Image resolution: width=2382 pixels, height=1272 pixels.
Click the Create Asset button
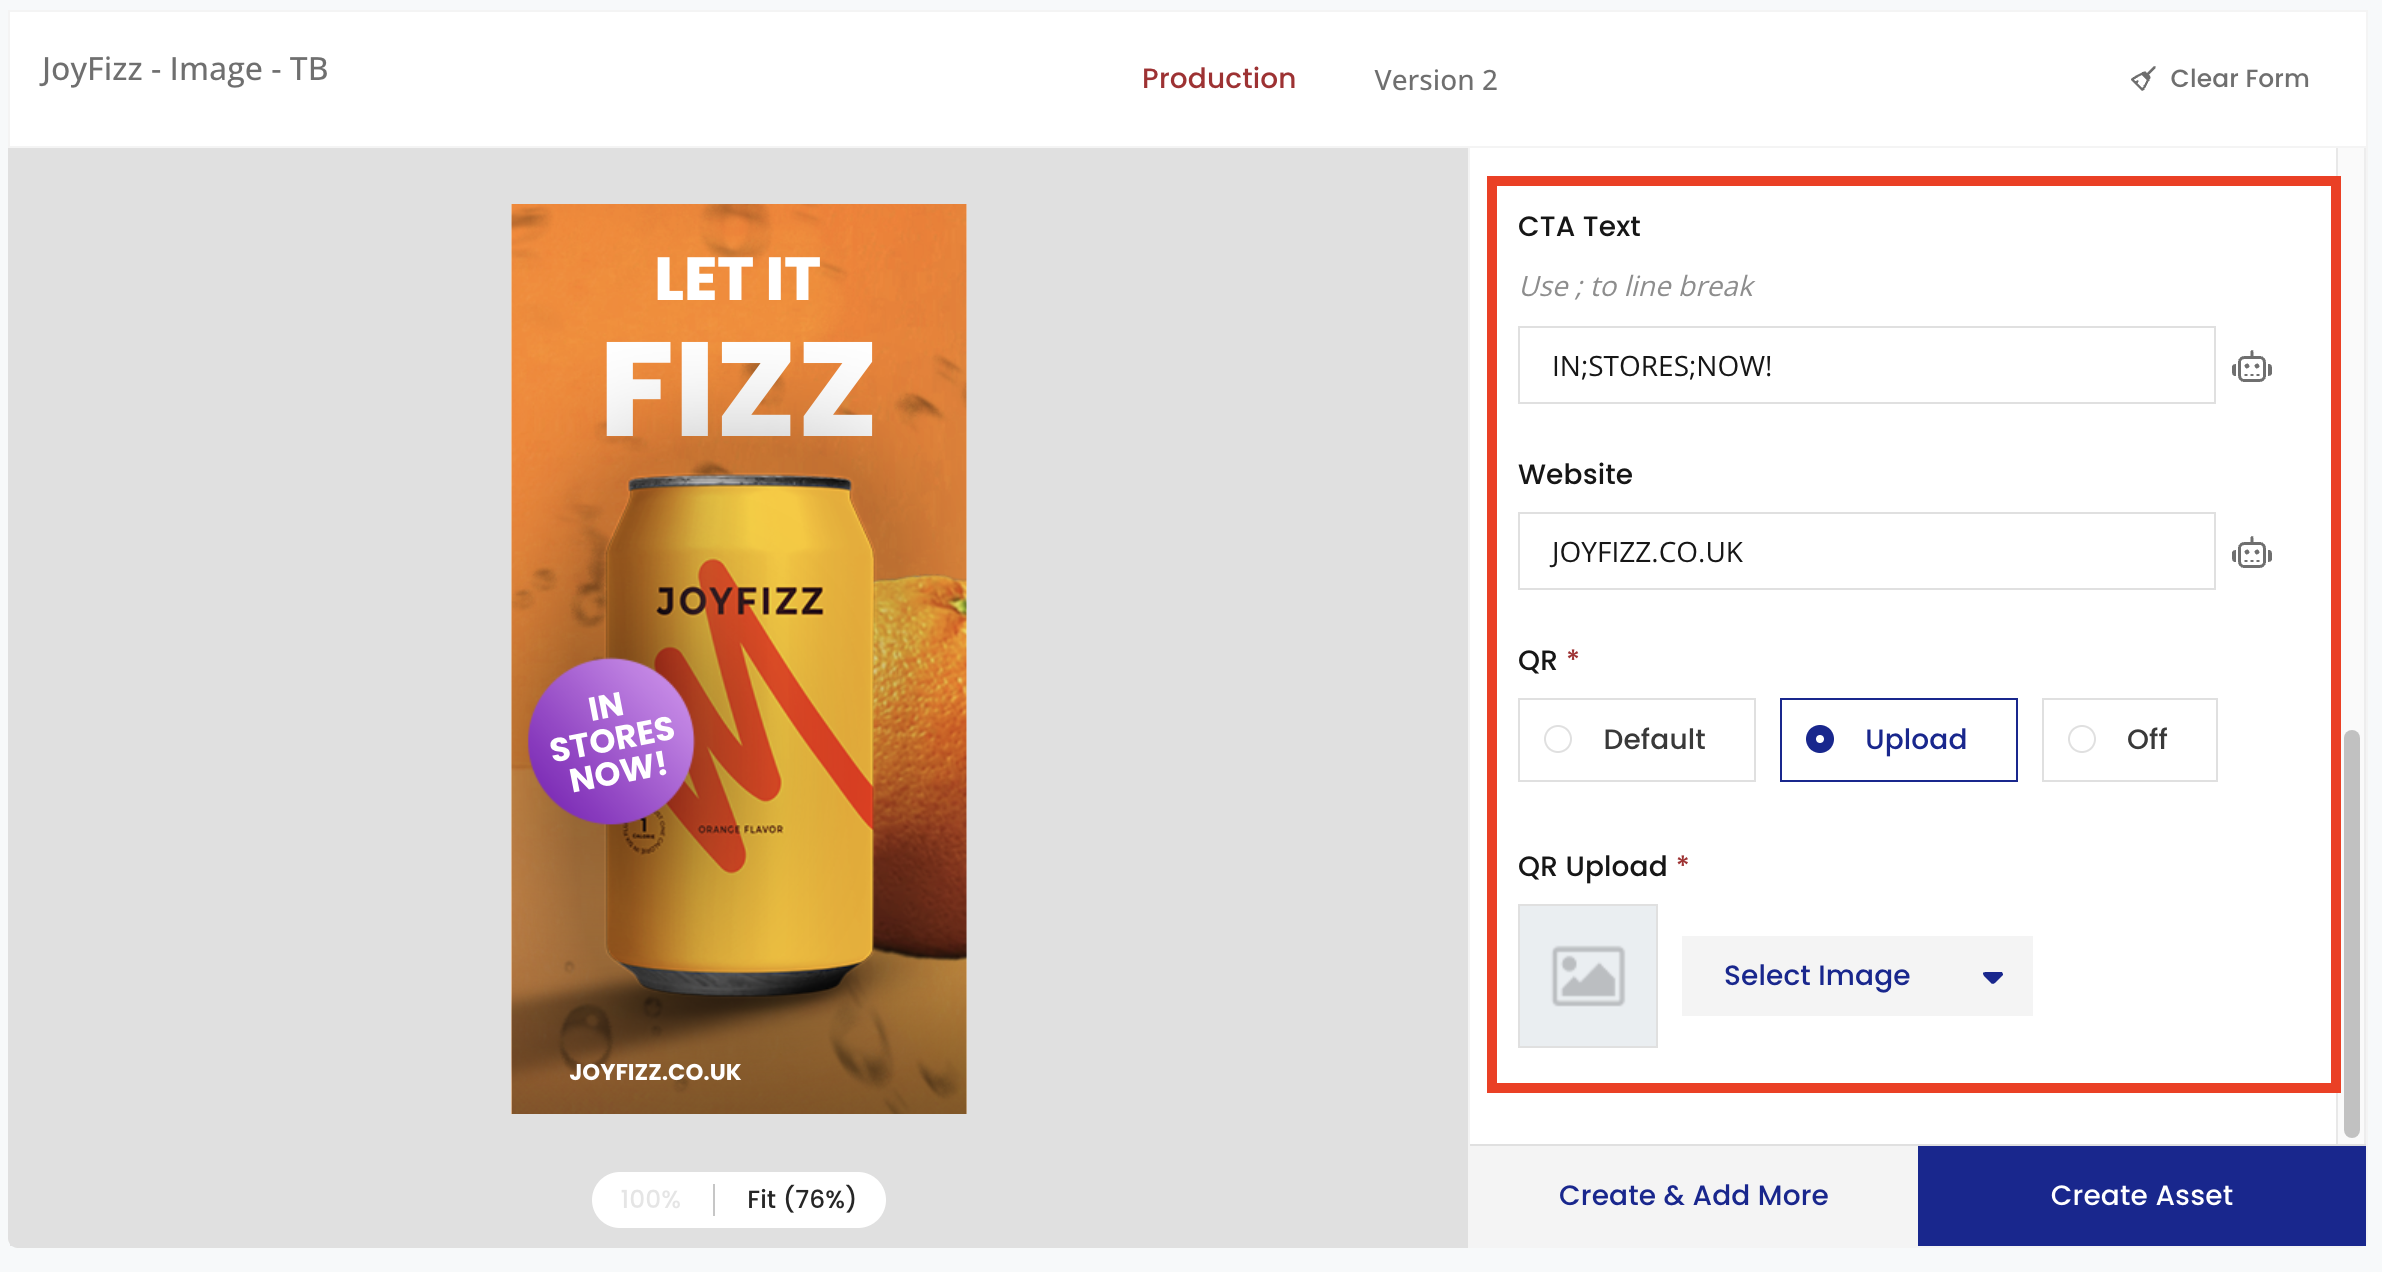[2141, 1195]
